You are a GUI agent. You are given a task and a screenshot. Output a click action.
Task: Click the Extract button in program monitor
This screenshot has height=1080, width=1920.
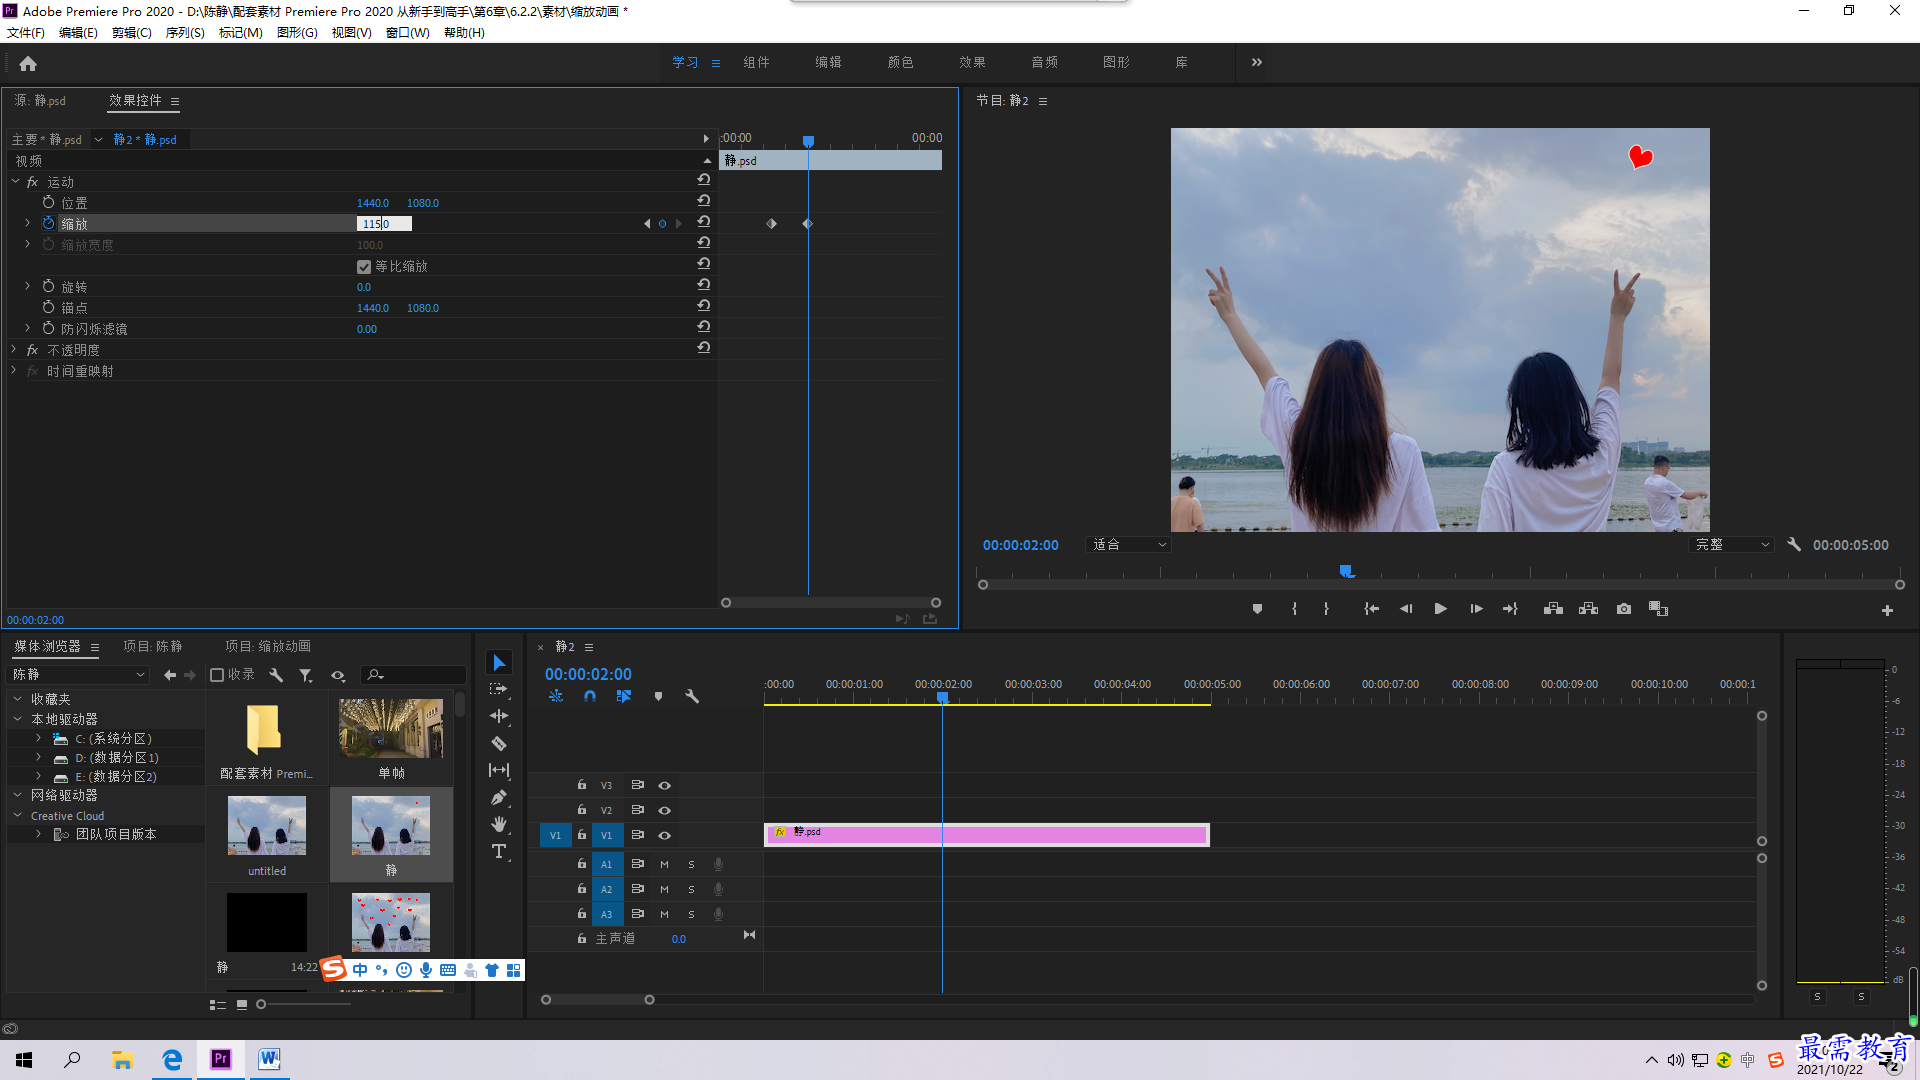pos(1588,609)
